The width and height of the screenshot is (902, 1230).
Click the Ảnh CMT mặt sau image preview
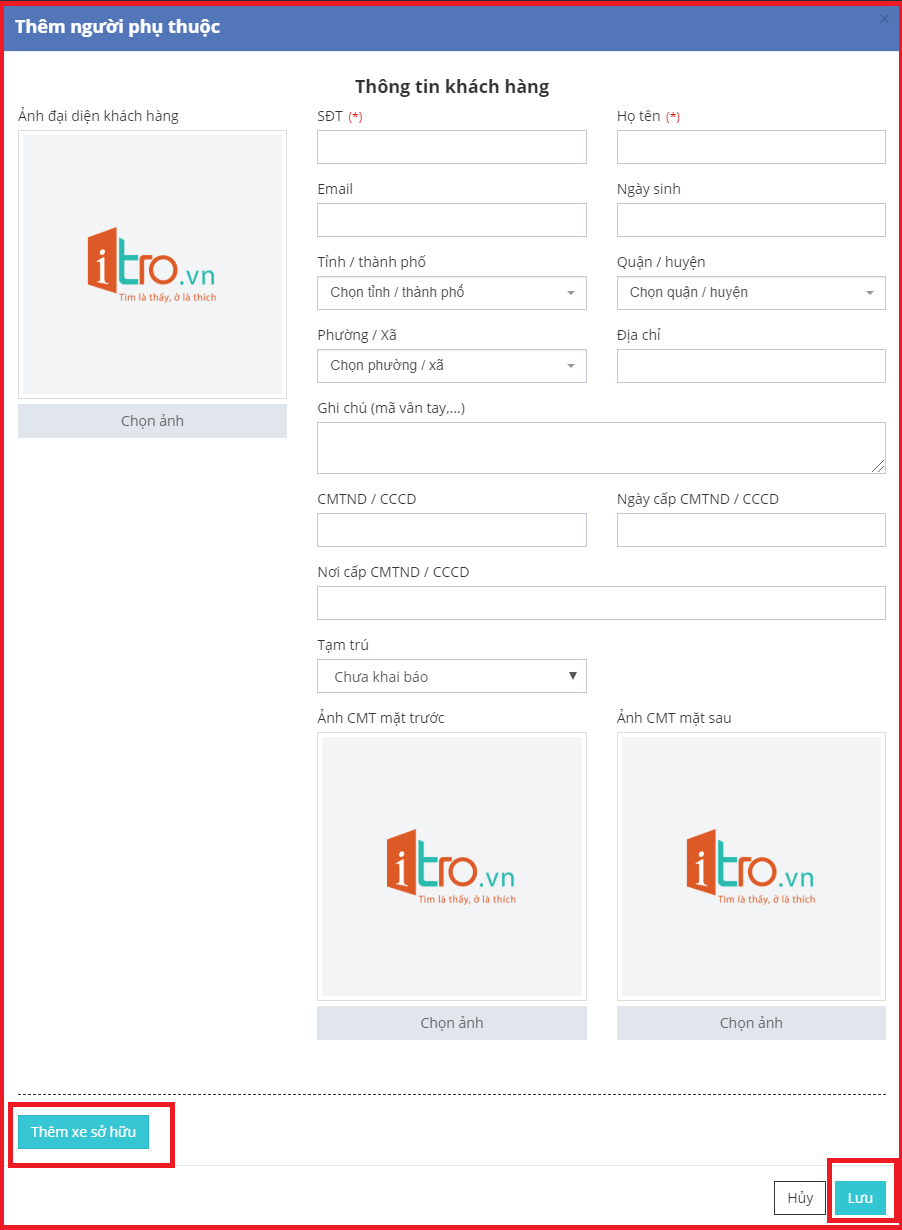pos(751,866)
